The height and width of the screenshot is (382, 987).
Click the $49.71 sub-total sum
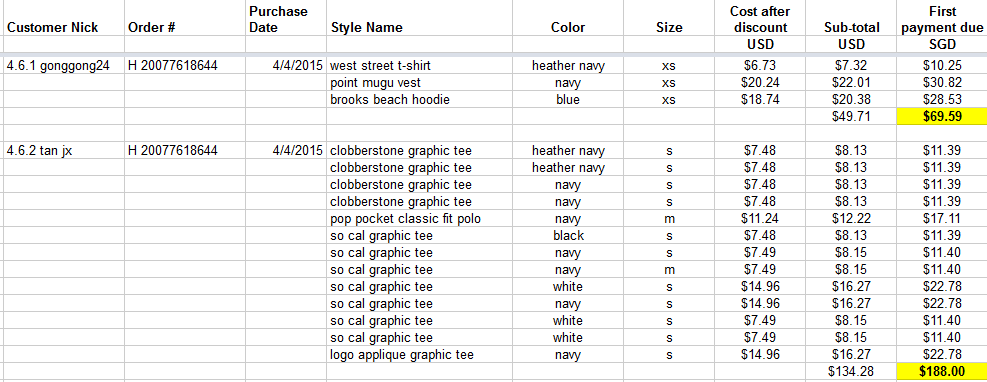850,116
